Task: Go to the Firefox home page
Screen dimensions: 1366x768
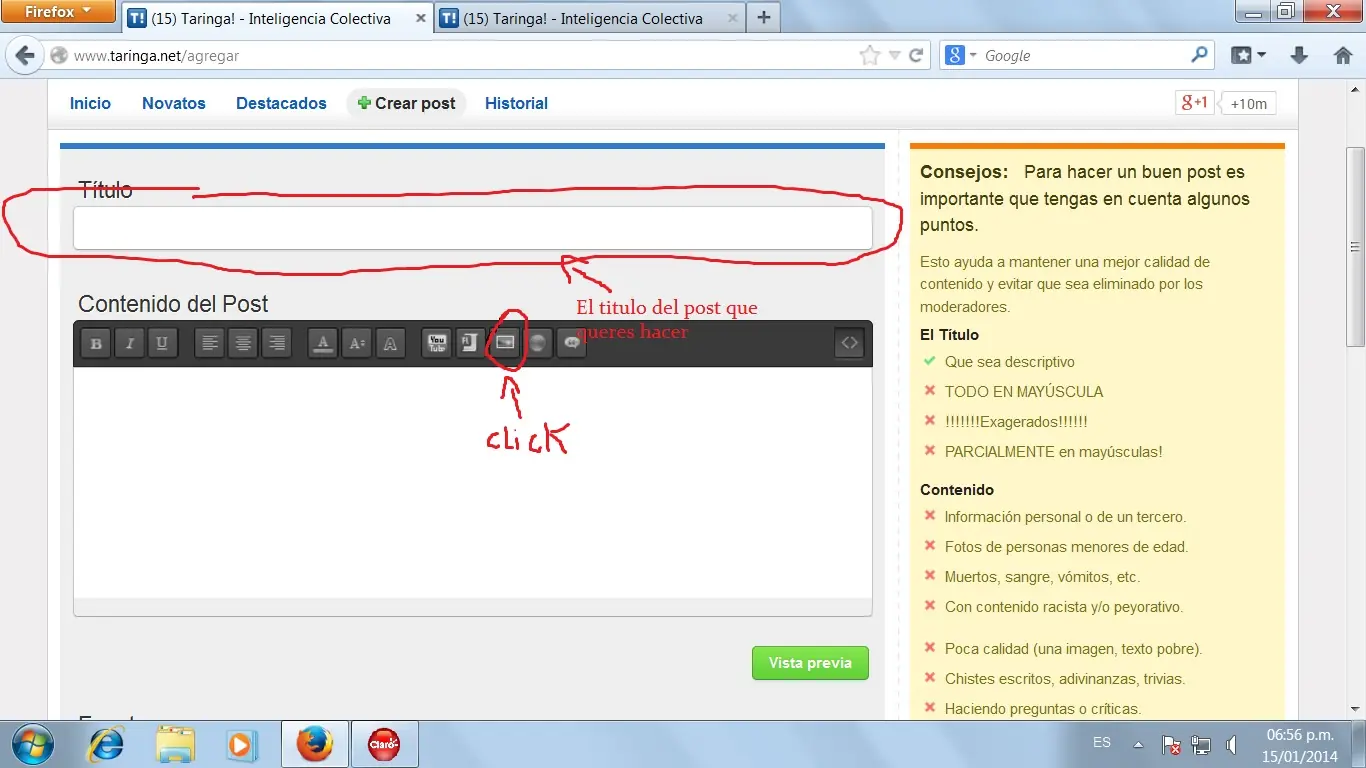Action: coord(1343,56)
